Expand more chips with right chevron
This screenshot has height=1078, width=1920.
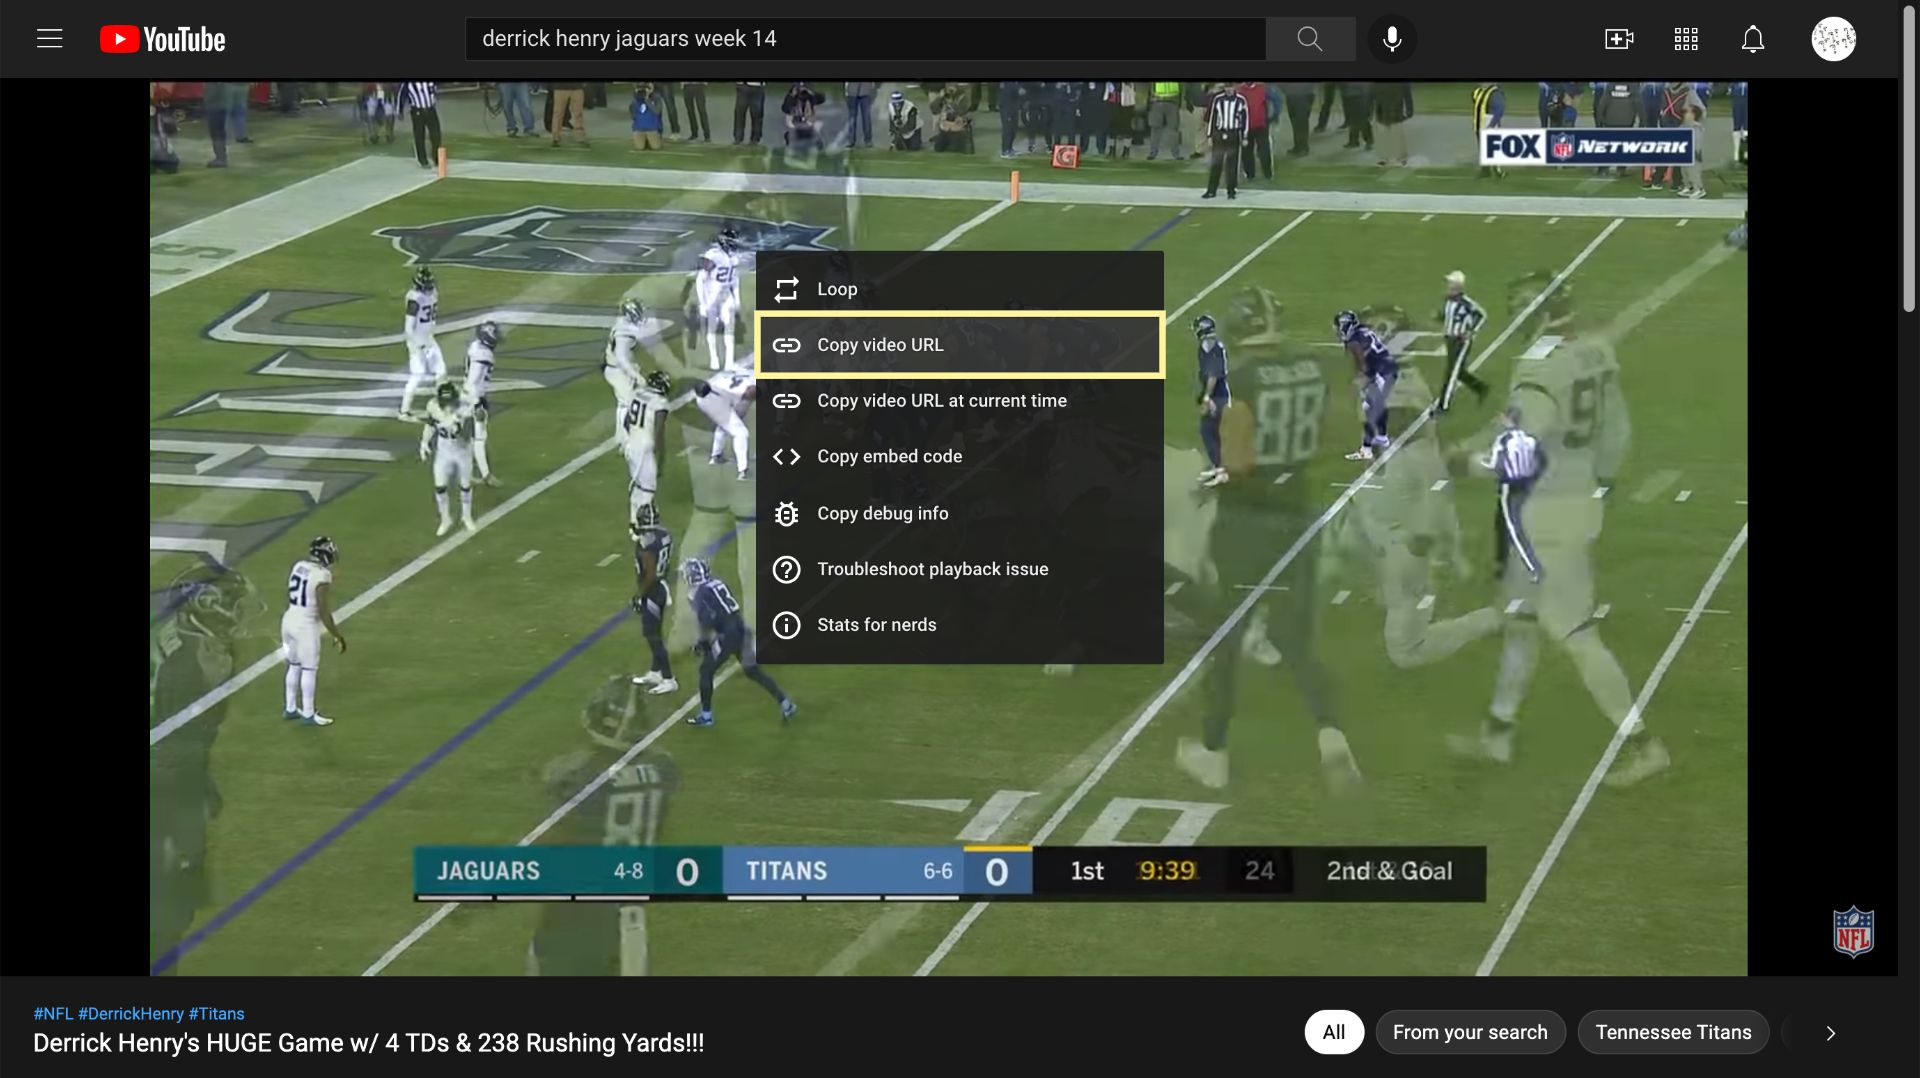pyautogui.click(x=1830, y=1033)
